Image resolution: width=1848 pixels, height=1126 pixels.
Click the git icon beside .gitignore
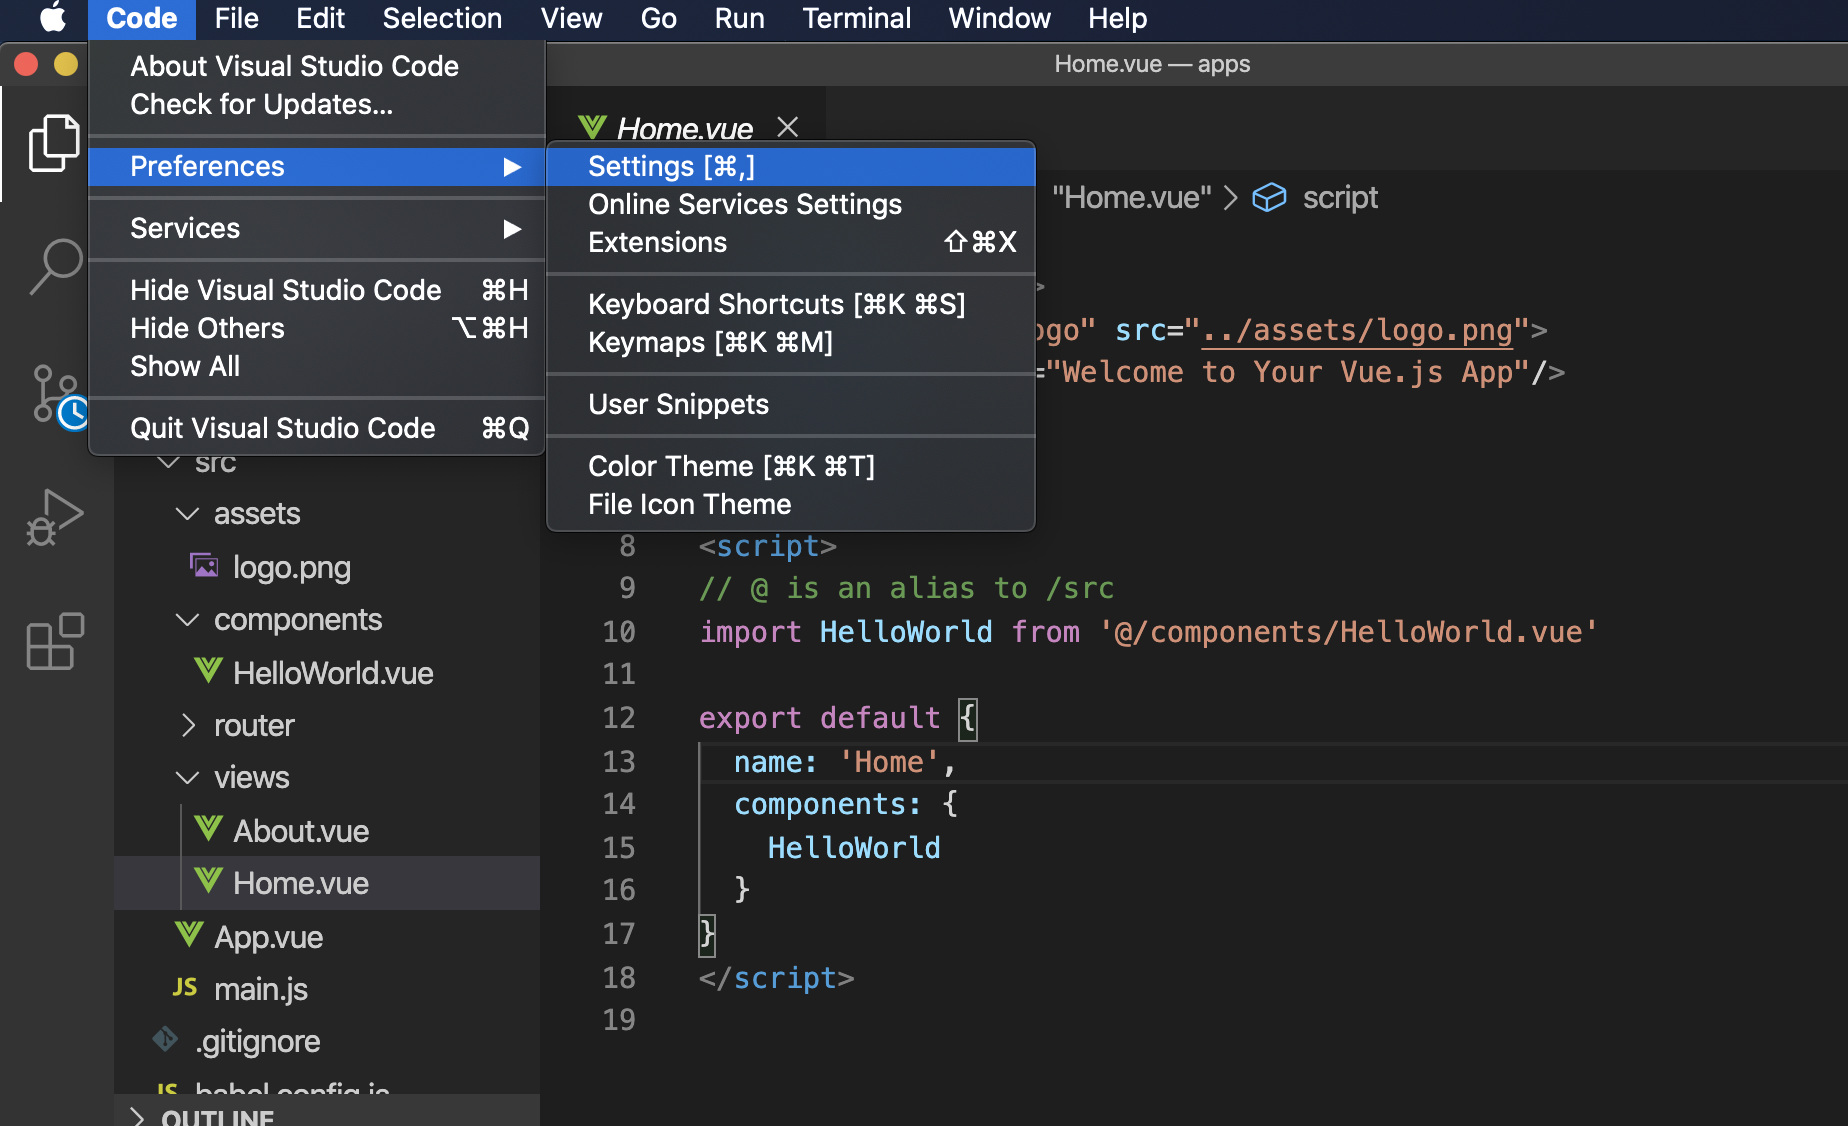(165, 1040)
